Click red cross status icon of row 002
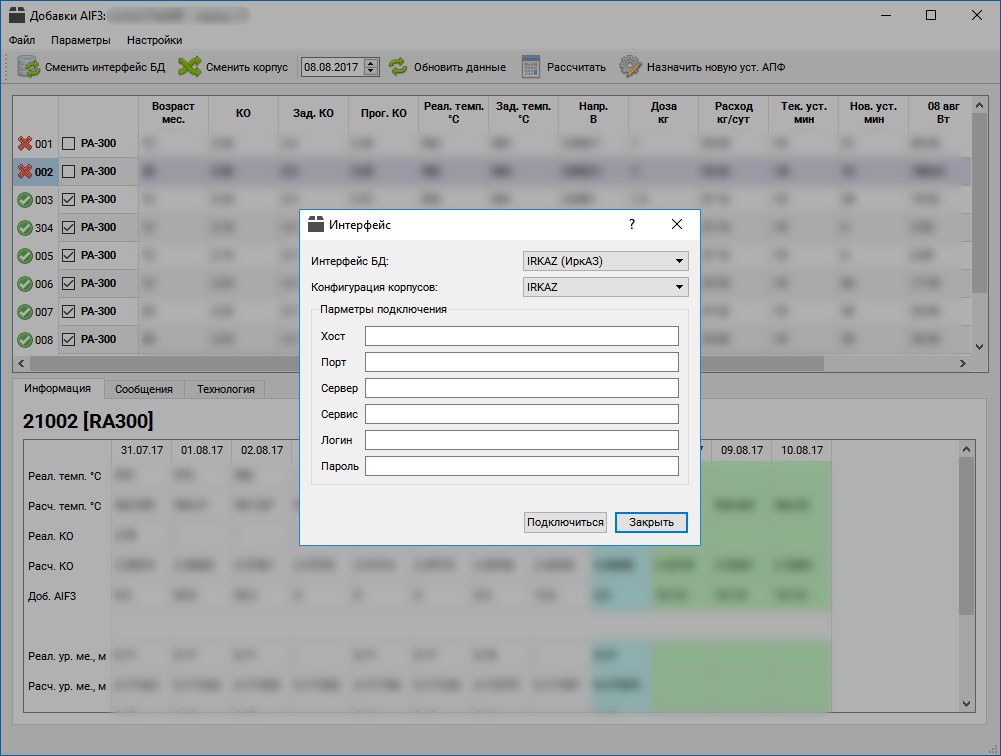 25,171
